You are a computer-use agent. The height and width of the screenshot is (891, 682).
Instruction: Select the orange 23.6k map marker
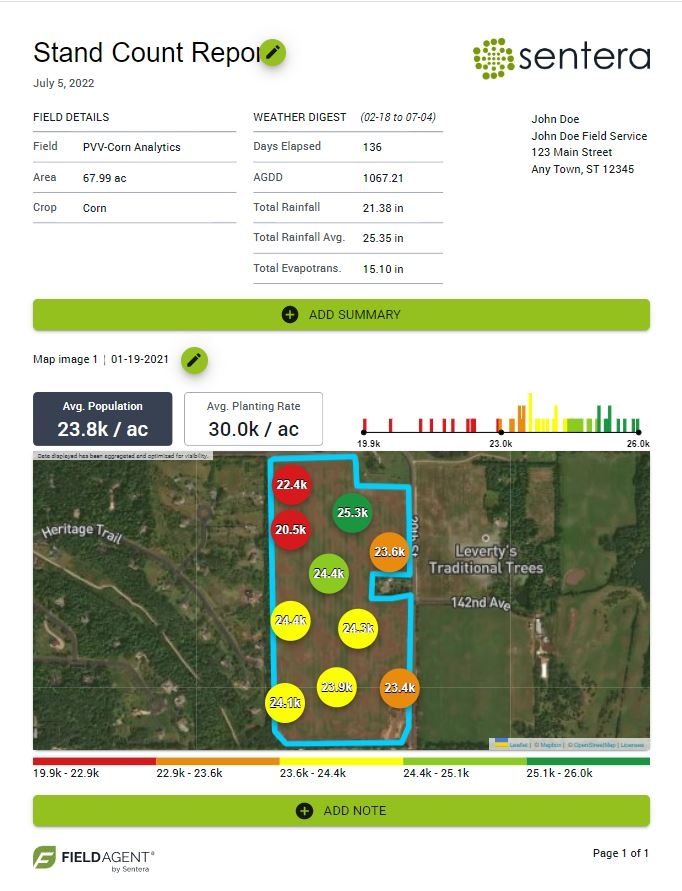[389, 552]
